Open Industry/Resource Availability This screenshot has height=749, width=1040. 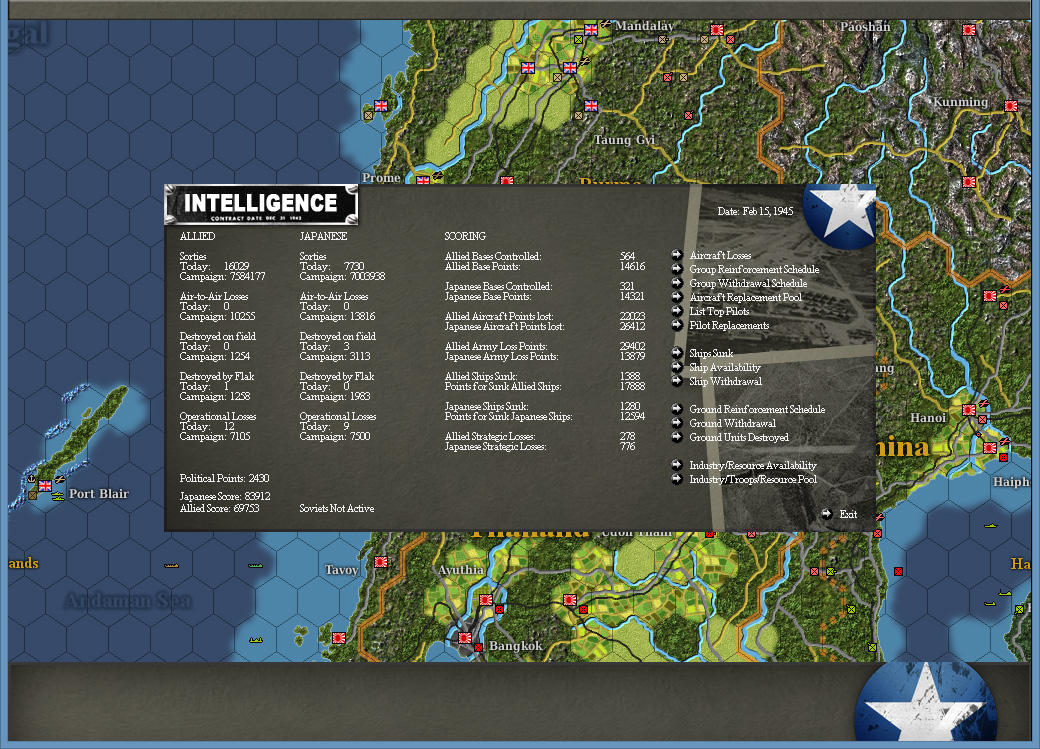752,465
